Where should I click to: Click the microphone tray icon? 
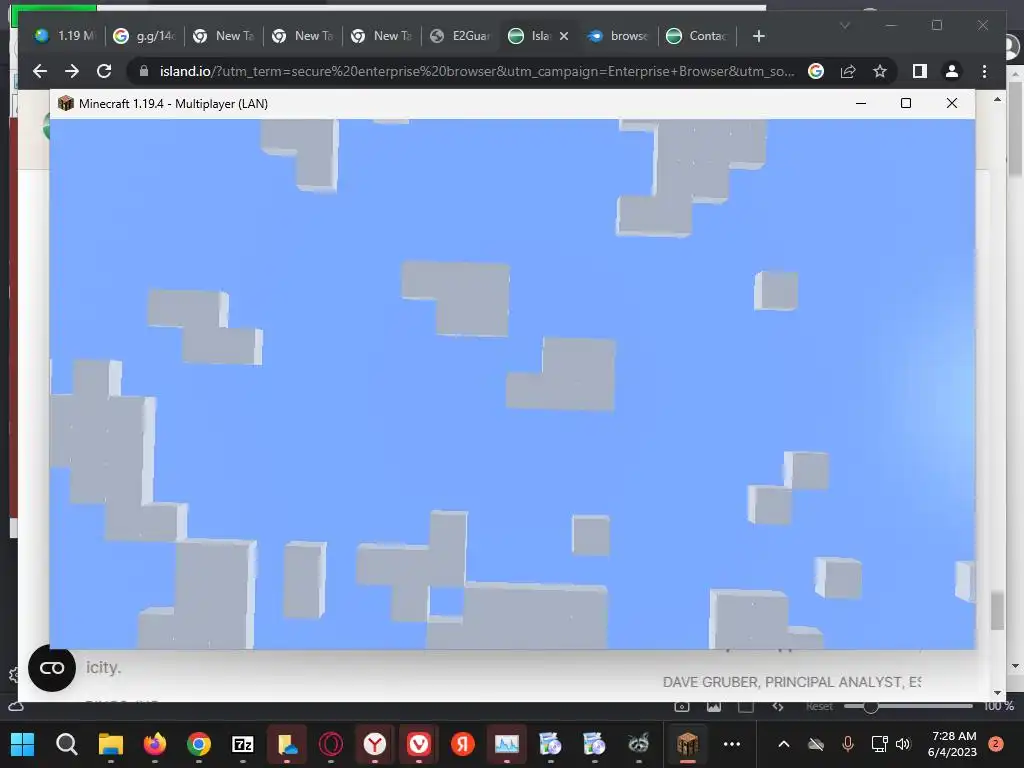click(848, 744)
